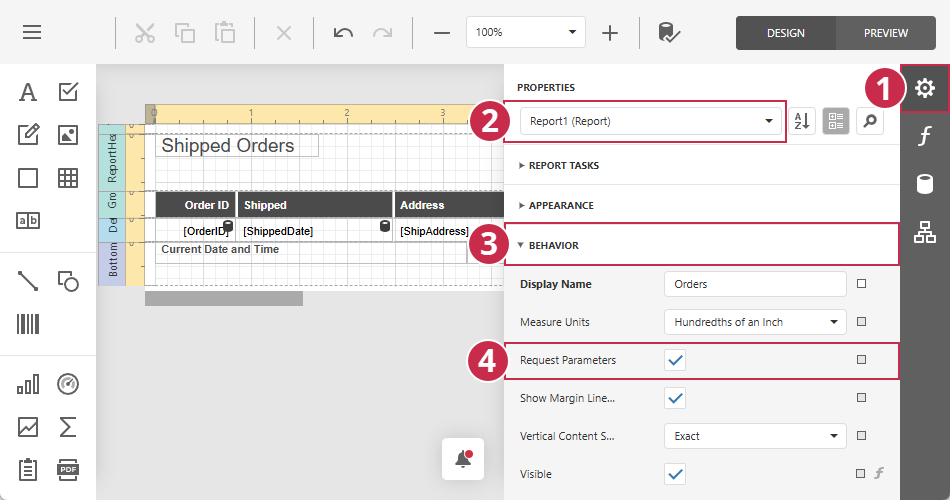This screenshot has height=500, width=950.
Task: Select the Current Date and Time label
Action: (x=311, y=253)
